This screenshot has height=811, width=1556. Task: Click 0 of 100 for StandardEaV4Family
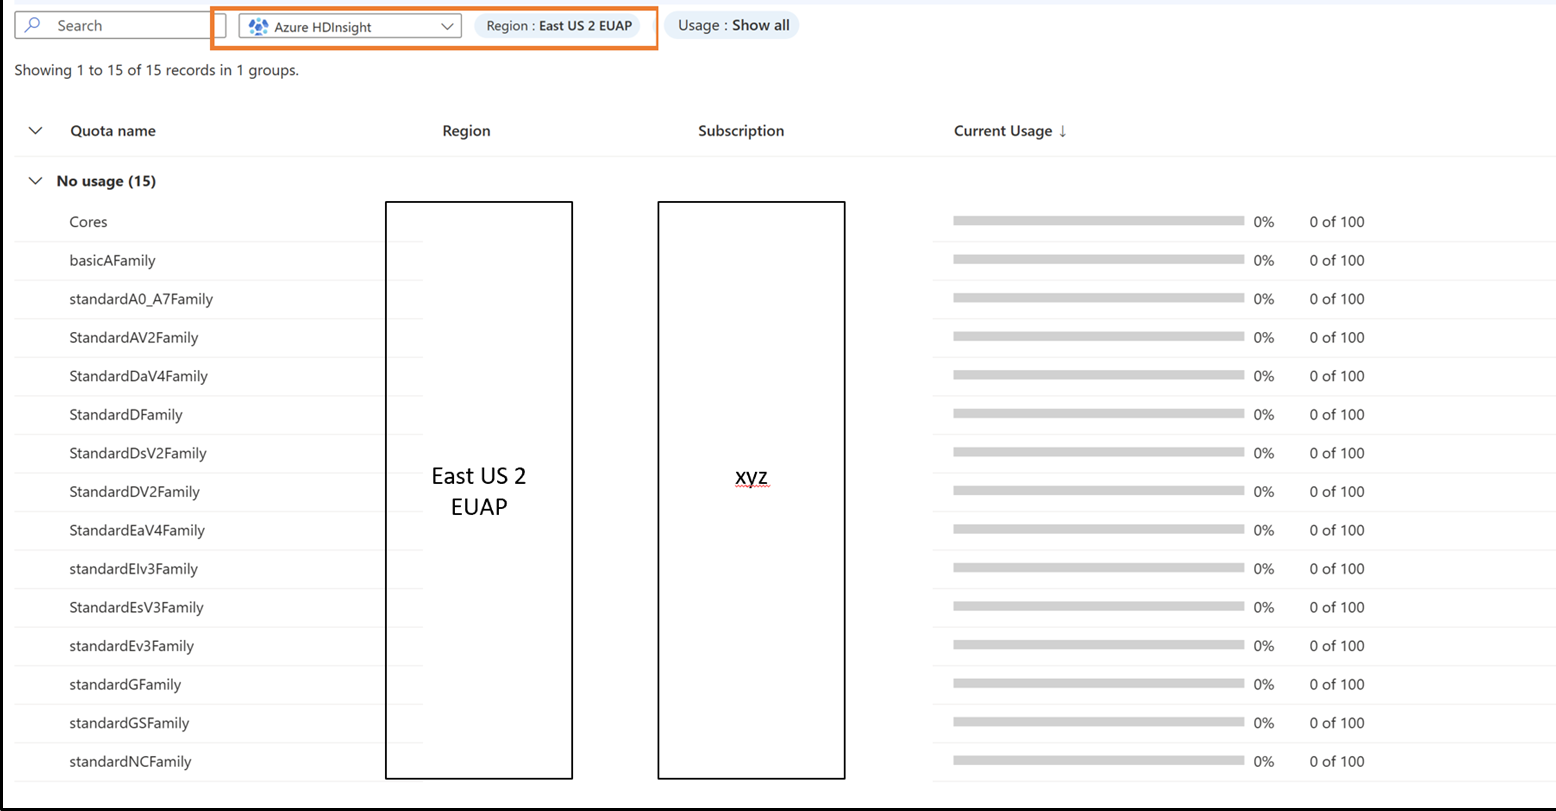[x=1336, y=530]
